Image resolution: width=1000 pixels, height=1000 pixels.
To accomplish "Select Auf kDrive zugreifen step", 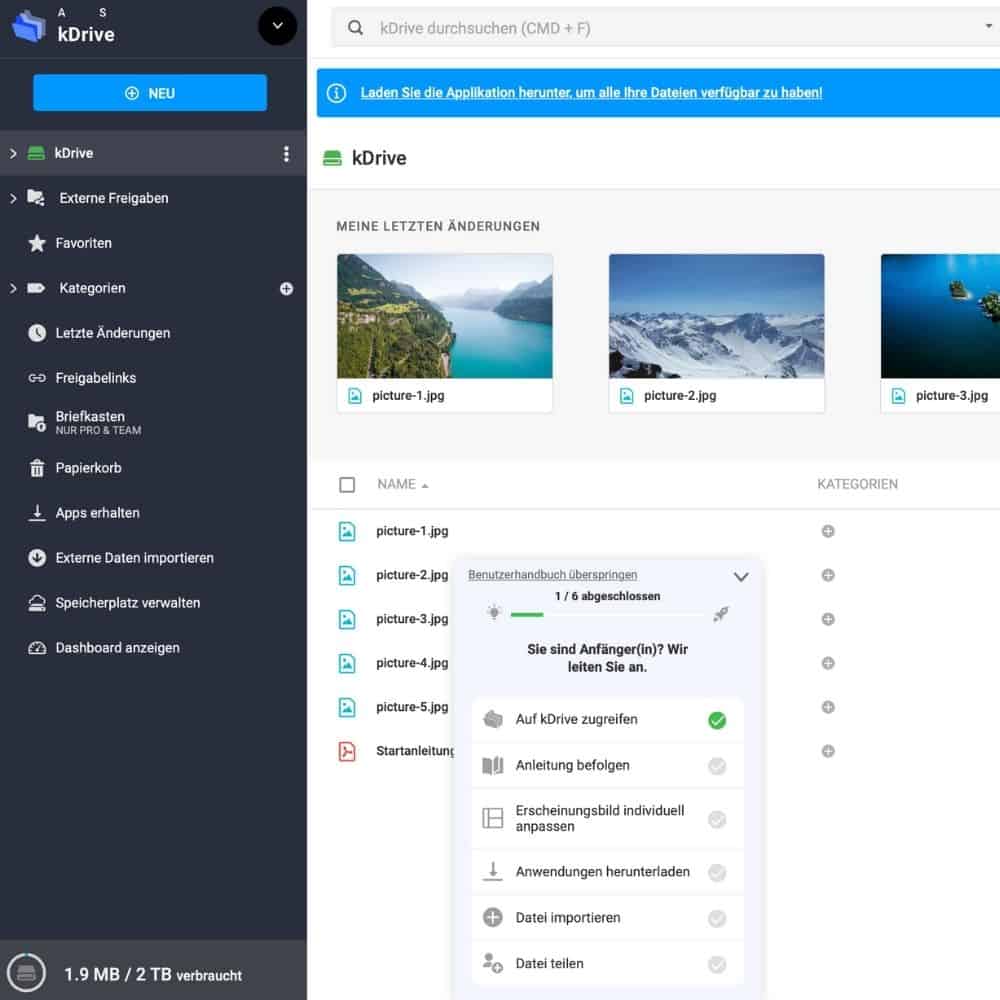I will click(607, 720).
